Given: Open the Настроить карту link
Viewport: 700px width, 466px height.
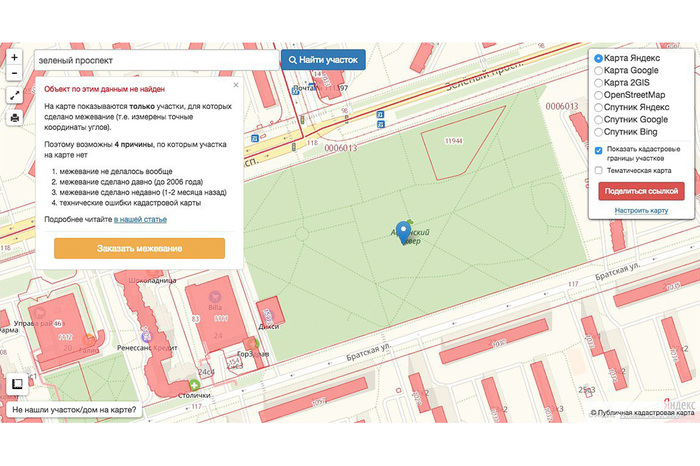Looking at the screenshot, I should pyautogui.click(x=641, y=211).
